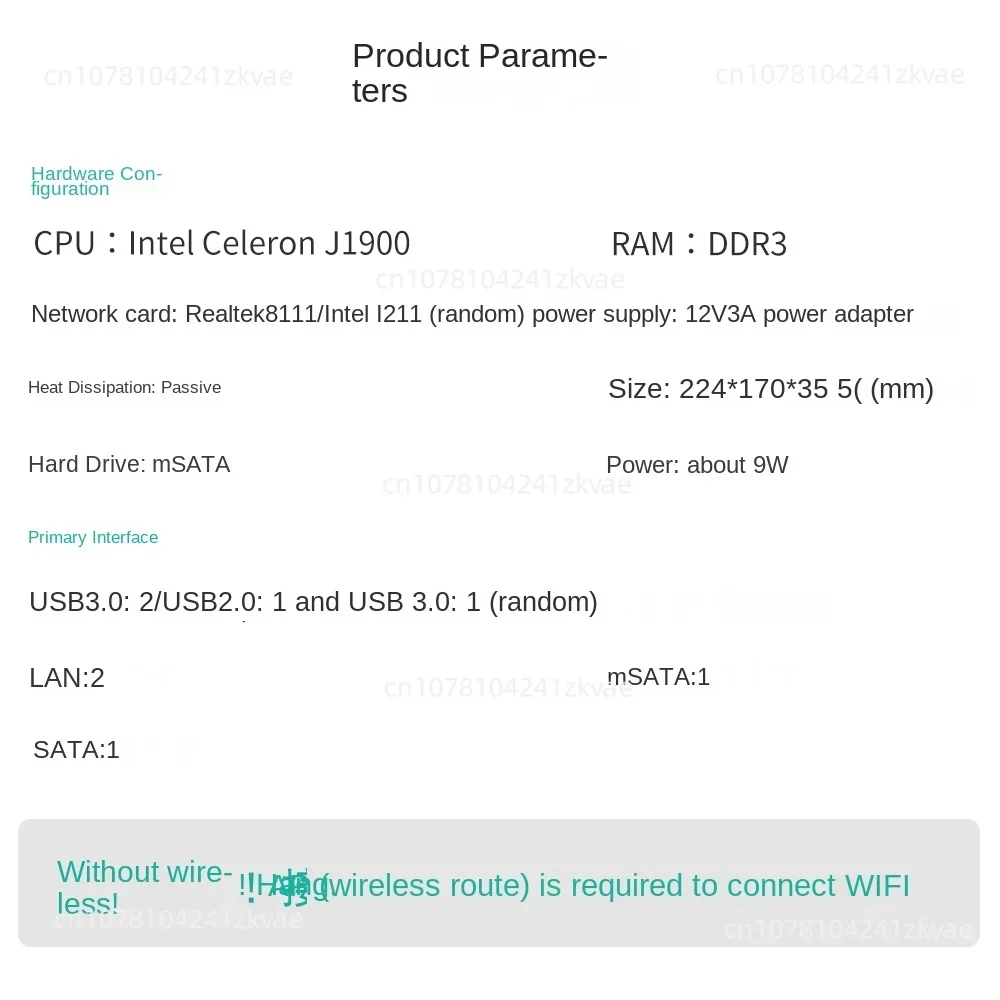The height and width of the screenshot is (1000, 1000).
Task: Click the CPU Intel Celeron J1900 text
Action: point(222,243)
